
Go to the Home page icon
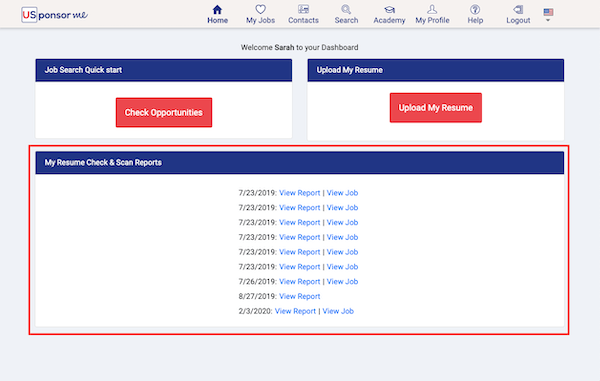(x=217, y=10)
